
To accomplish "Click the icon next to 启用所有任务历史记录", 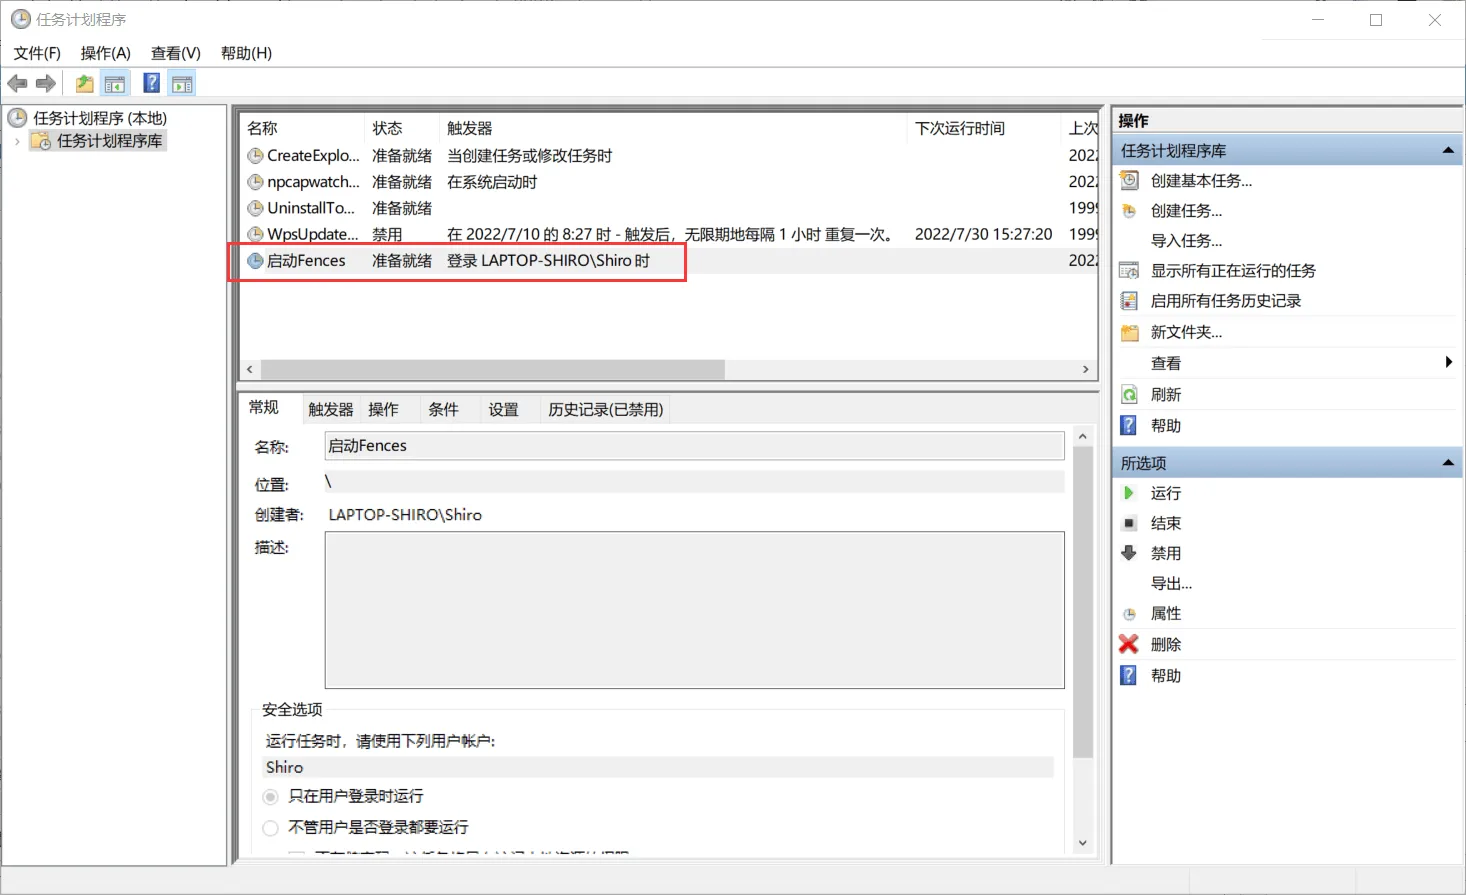I will point(1129,301).
